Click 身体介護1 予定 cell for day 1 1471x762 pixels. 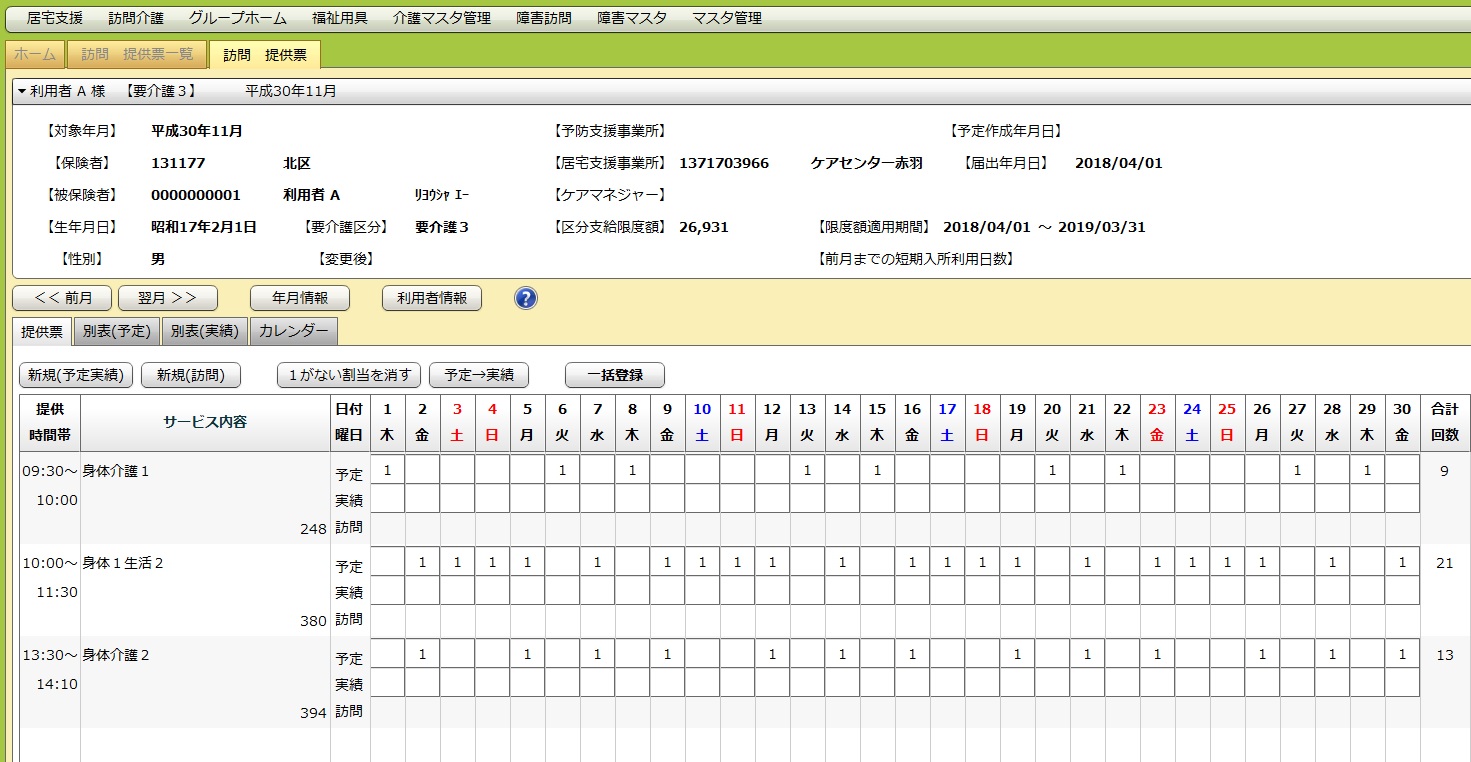387,470
